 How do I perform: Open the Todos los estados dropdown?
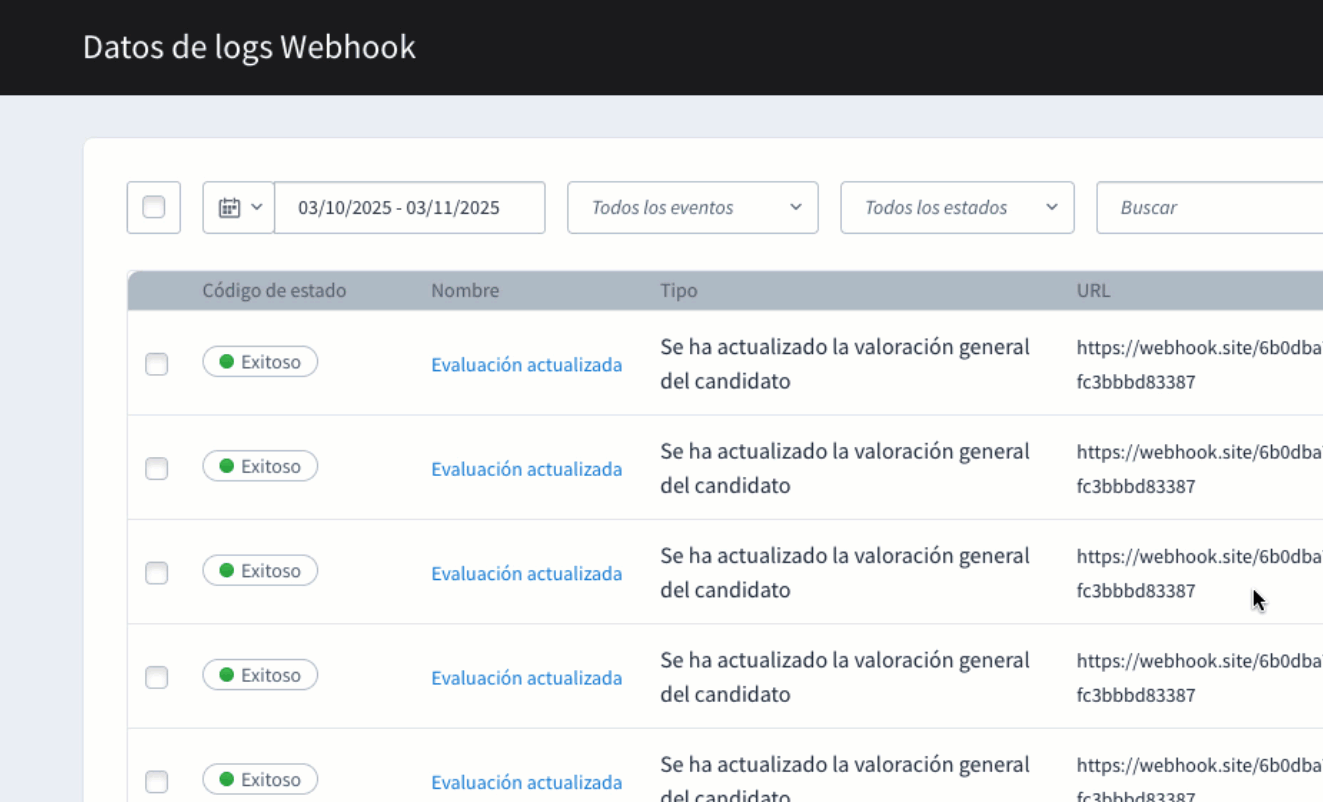pyautogui.click(x=956, y=207)
